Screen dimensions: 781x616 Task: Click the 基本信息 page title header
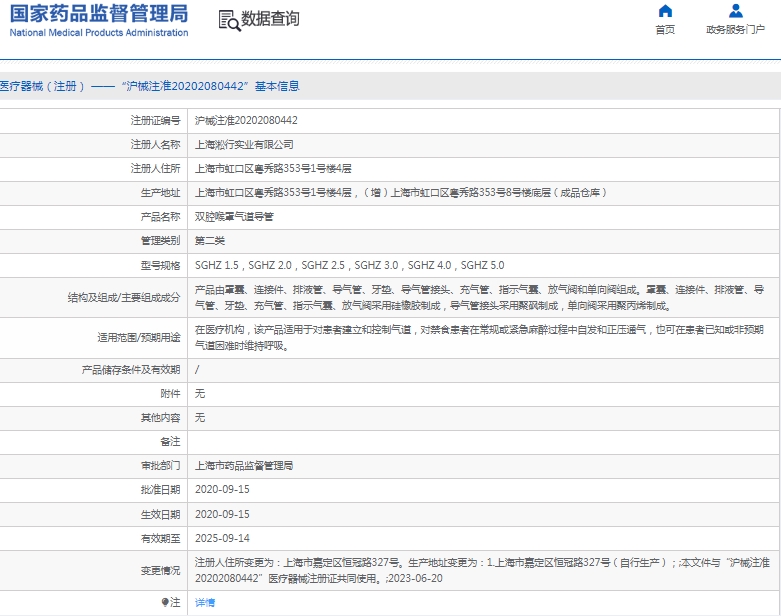[x=149, y=86]
